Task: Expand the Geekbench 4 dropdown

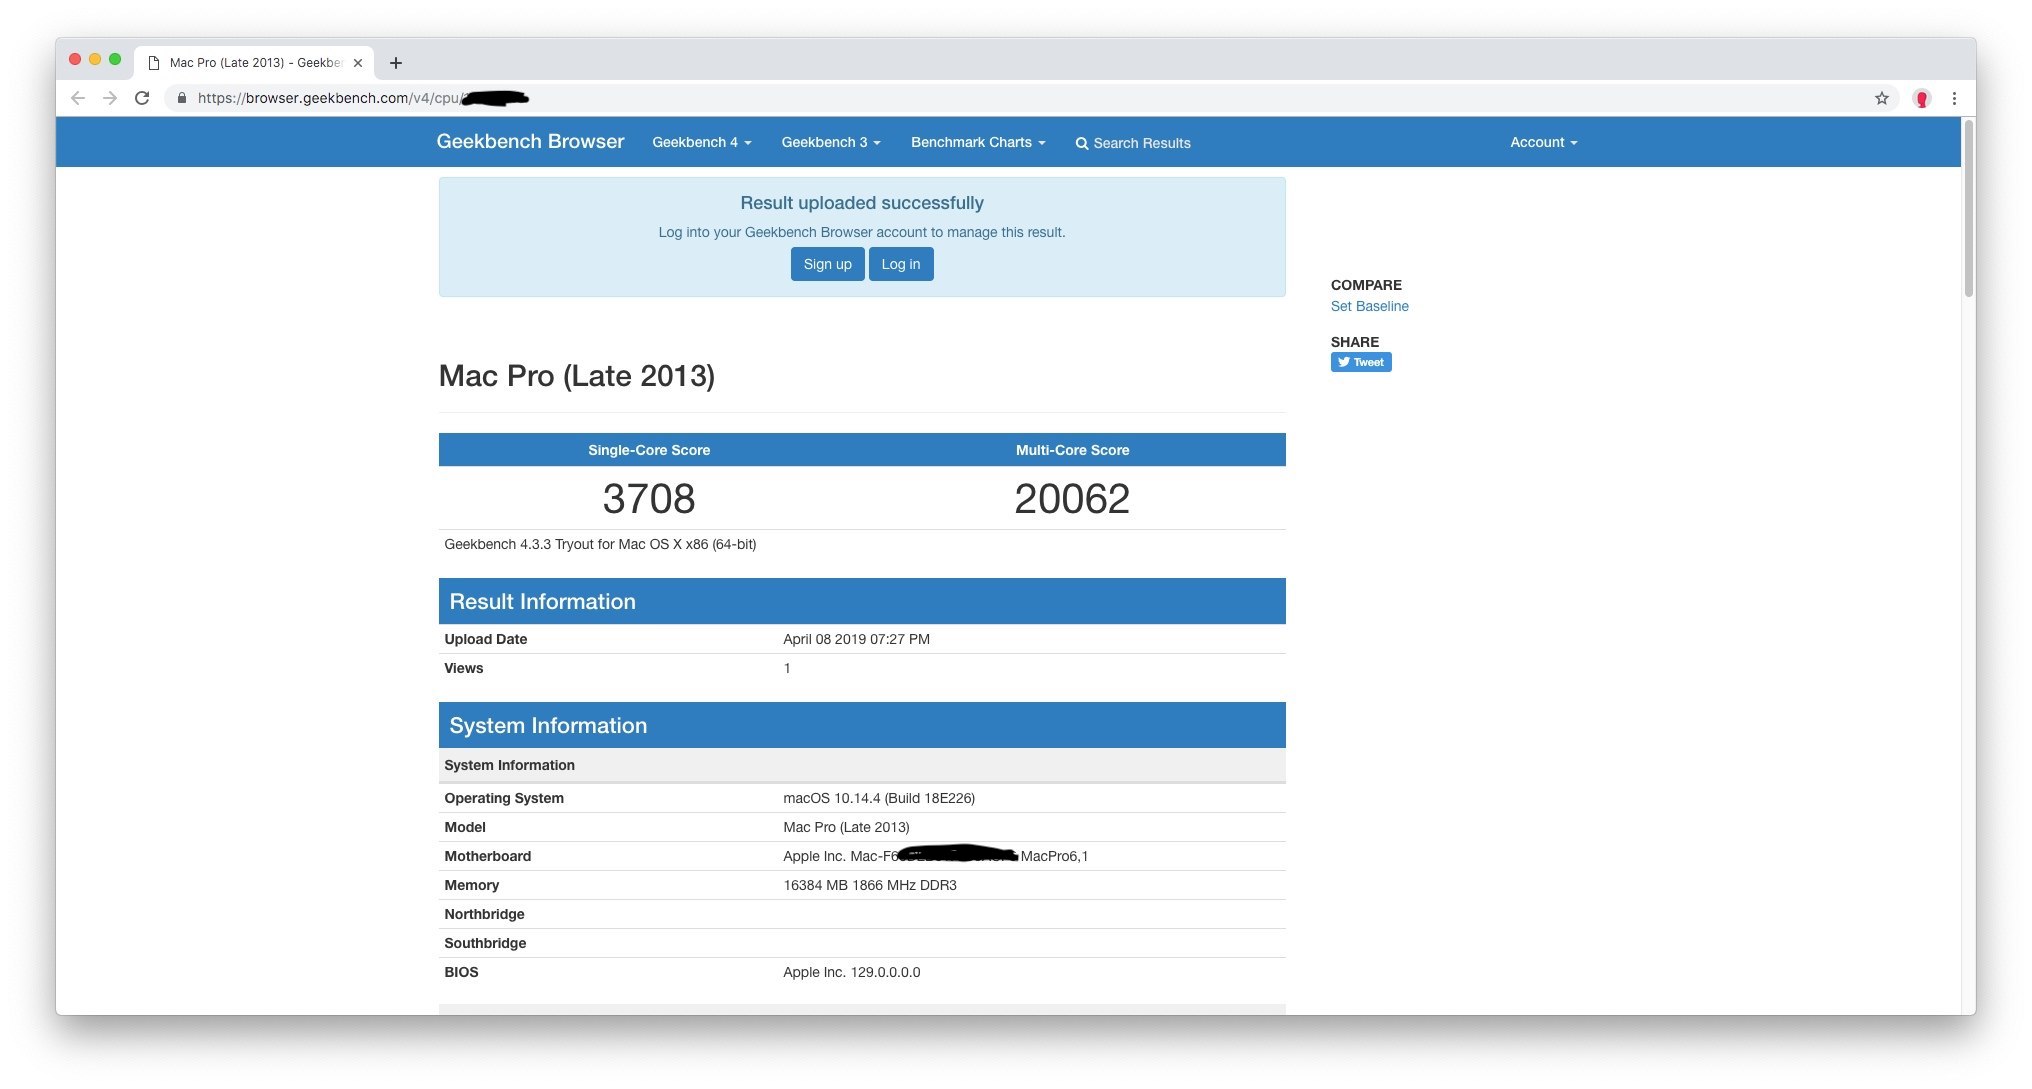Action: (x=701, y=142)
